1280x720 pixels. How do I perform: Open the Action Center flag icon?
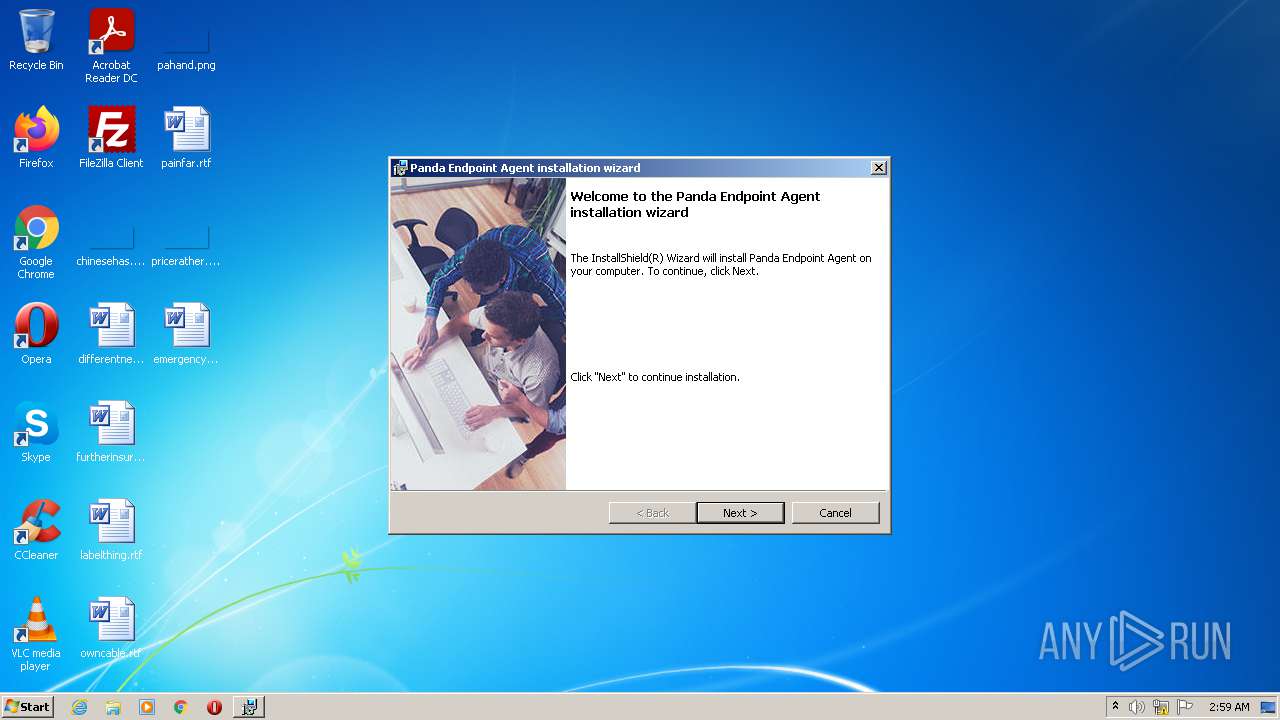[x=1185, y=707]
